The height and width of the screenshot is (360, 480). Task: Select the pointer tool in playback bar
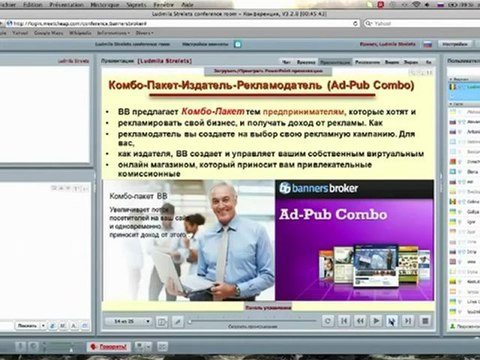pyautogui.click(x=392, y=321)
